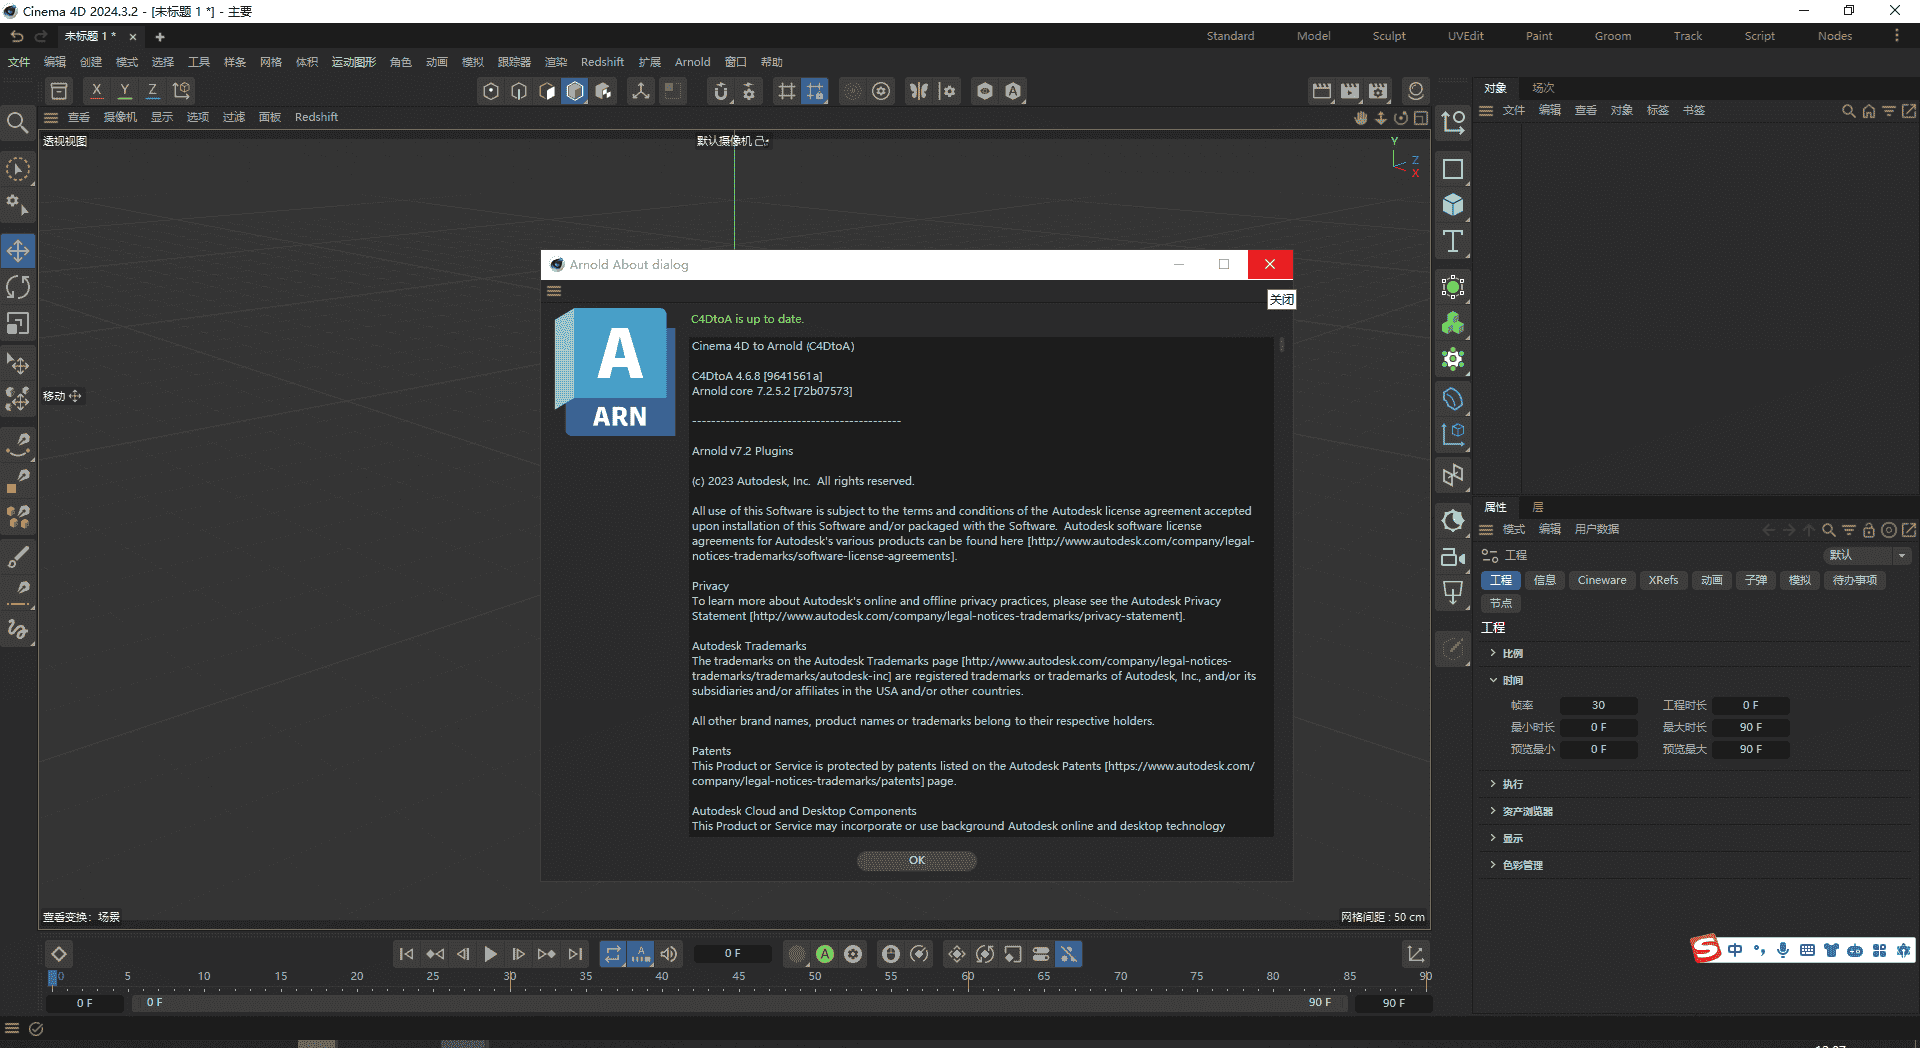Expand the 色彩管理 section in attributes
The height and width of the screenshot is (1048, 1920).
1524,865
